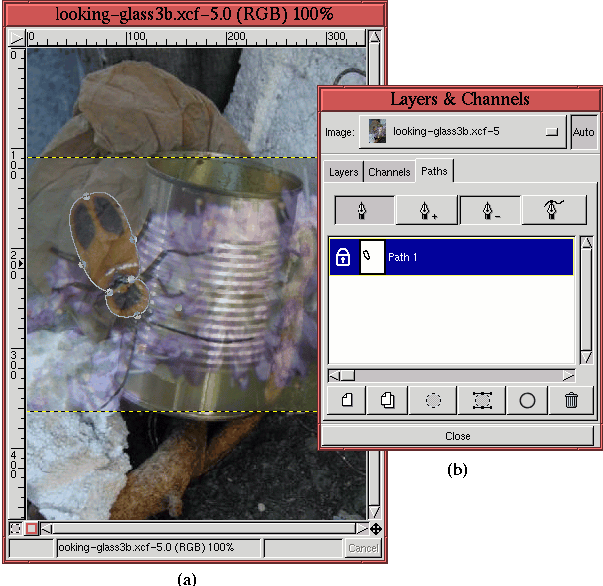Choose the Add Point pen tool
This screenshot has height=586, width=603.
point(427,209)
